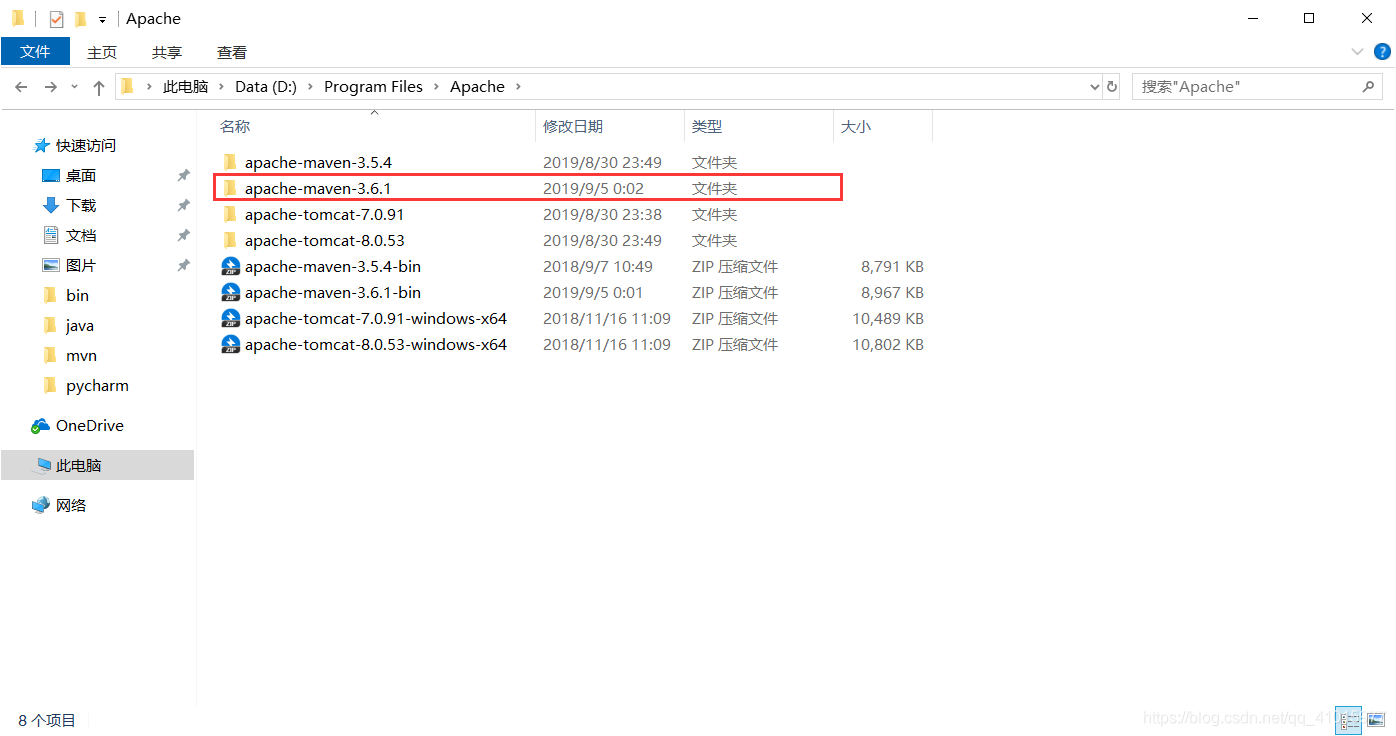Click Program Files breadcrumb in address bar

(x=373, y=87)
